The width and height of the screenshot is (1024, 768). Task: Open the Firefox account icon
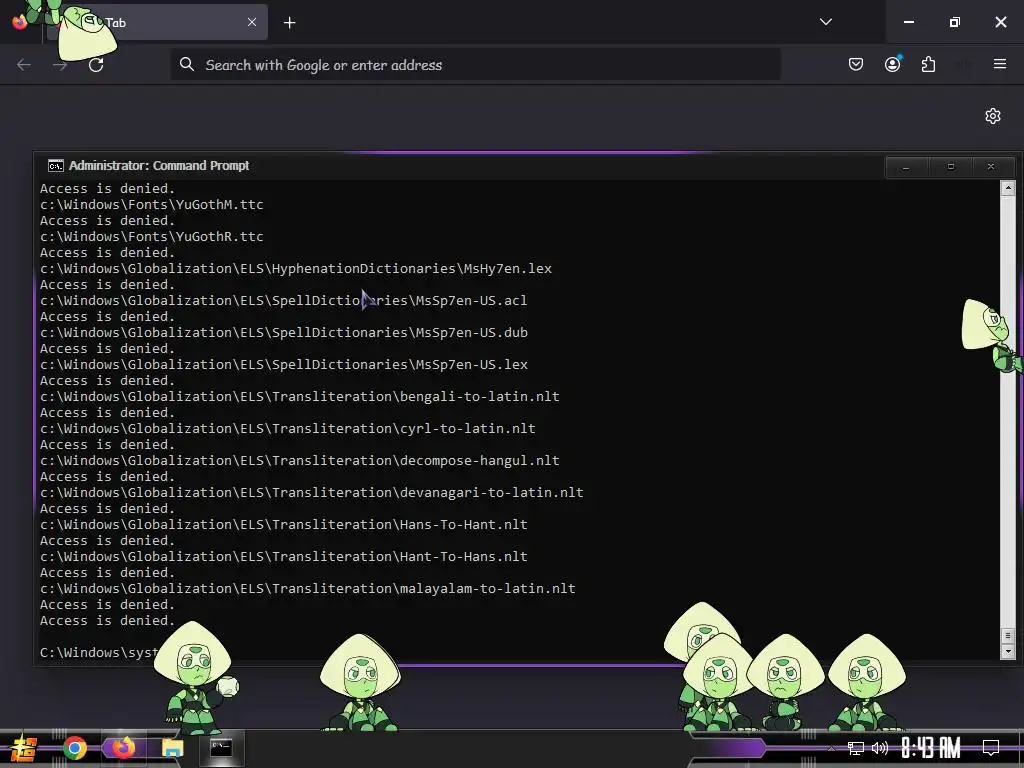click(892, 64)
